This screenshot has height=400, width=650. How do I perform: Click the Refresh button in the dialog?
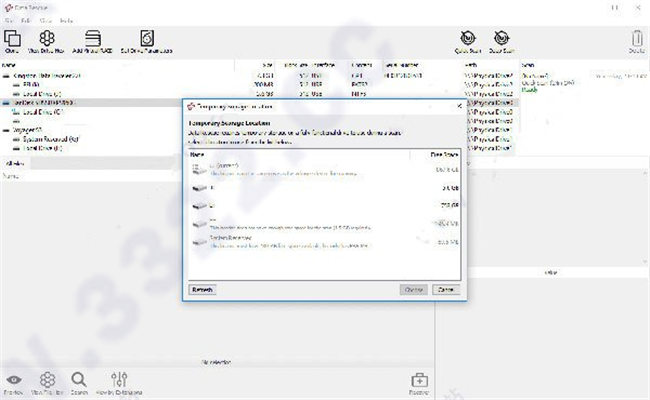[202, 289]
